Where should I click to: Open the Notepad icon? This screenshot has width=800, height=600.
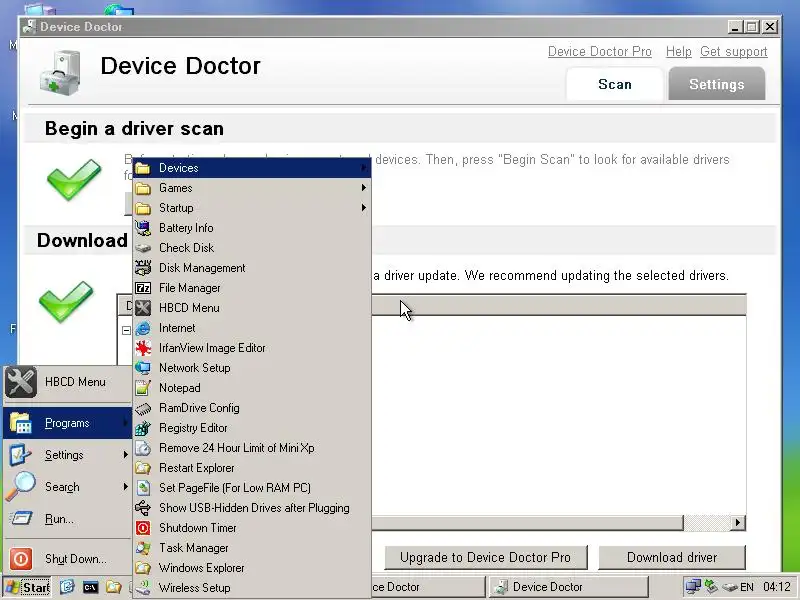[x=143, y=388]
